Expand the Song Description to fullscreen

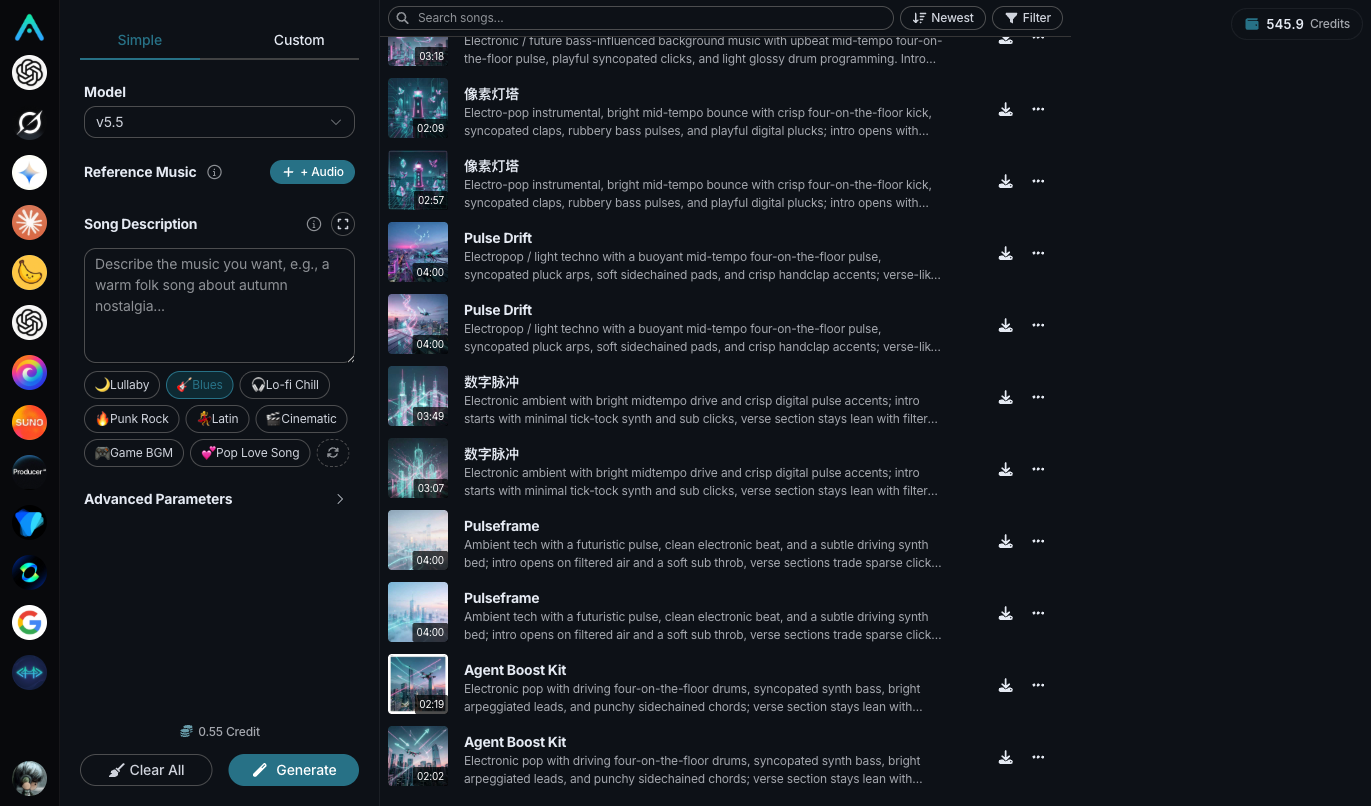pos(343,224)
